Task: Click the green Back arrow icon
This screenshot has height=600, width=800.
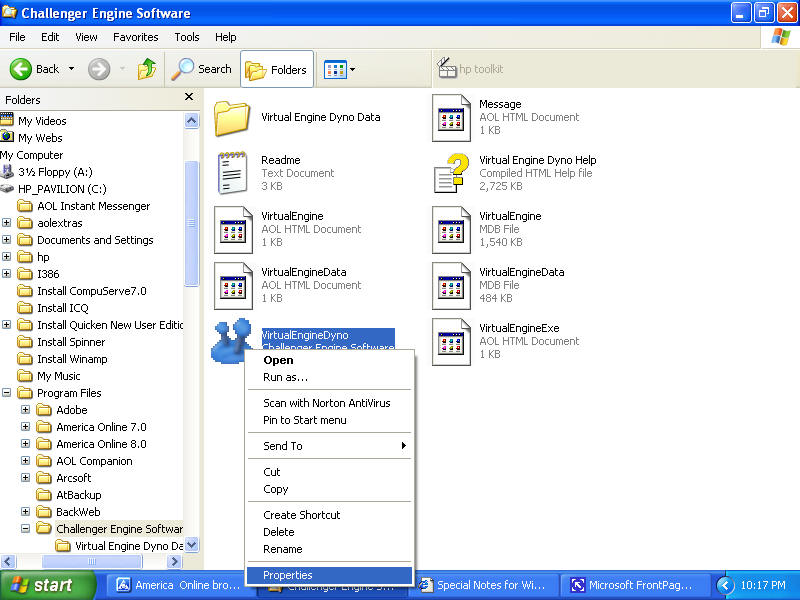Action: point(21,69)
